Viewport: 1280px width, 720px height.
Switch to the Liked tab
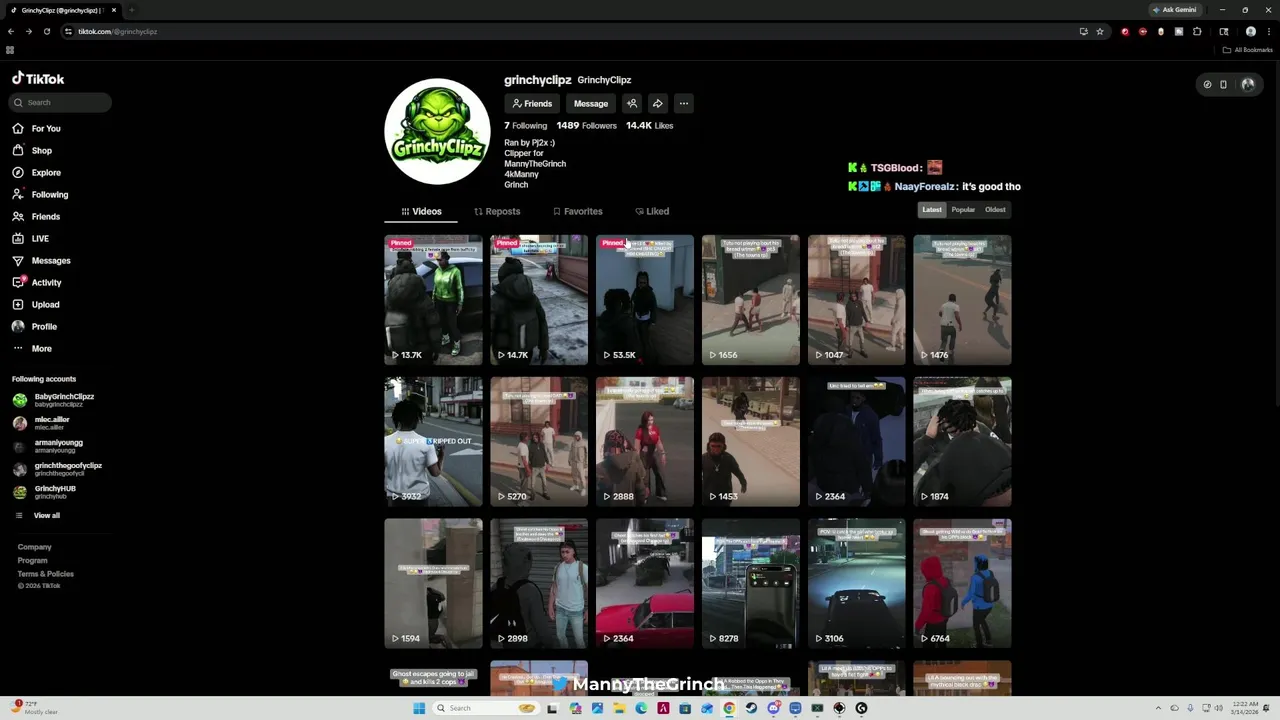[652, 211]
